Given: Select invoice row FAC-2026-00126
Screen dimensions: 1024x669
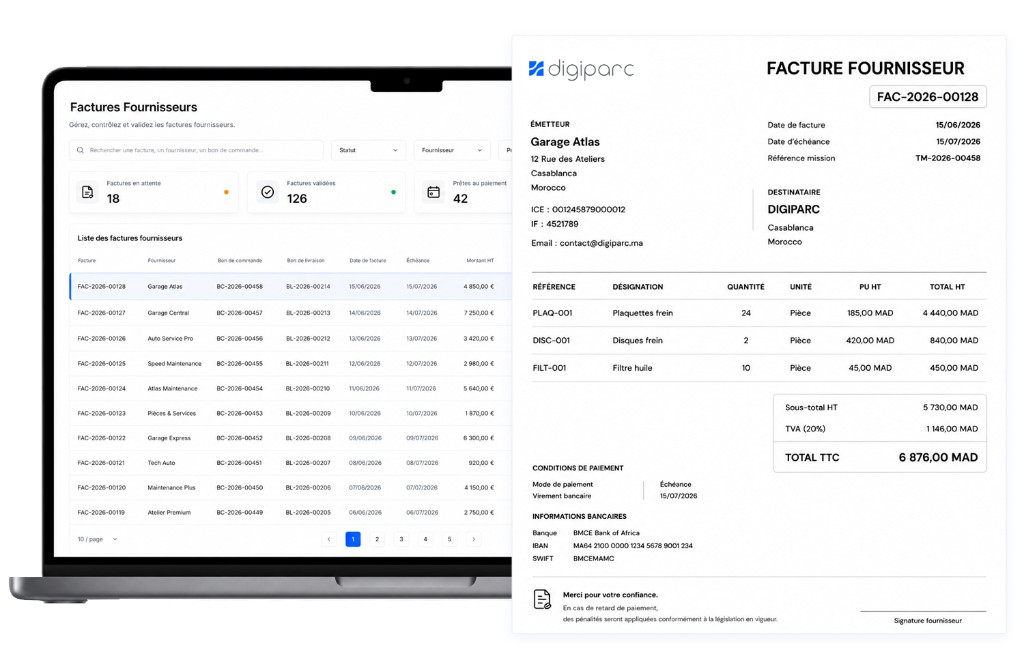Looking at the screenshot, I should tap(291, 338).
